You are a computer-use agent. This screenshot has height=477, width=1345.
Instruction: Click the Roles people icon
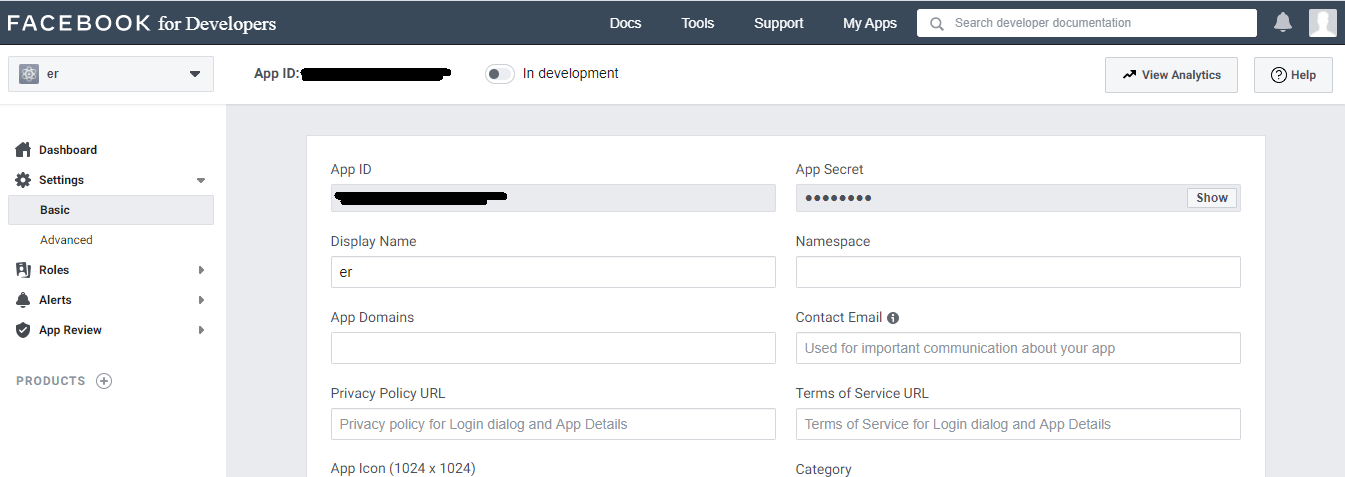point(24,270)
